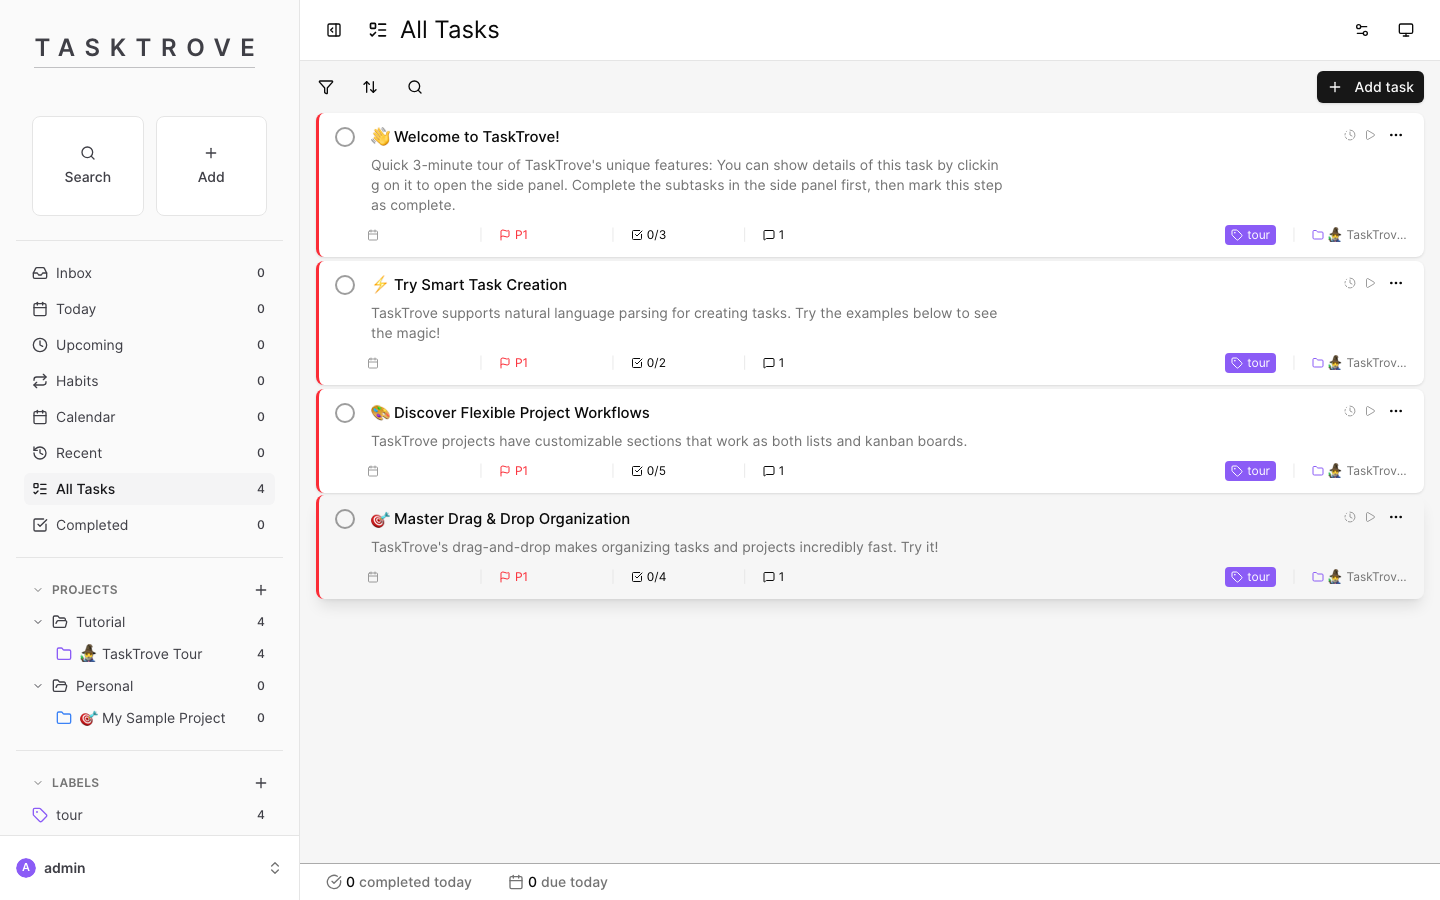Open more options for Master Drag & Drop Organization
The height and width of the screenshot is (900, 1440).
click(1396, 517)
